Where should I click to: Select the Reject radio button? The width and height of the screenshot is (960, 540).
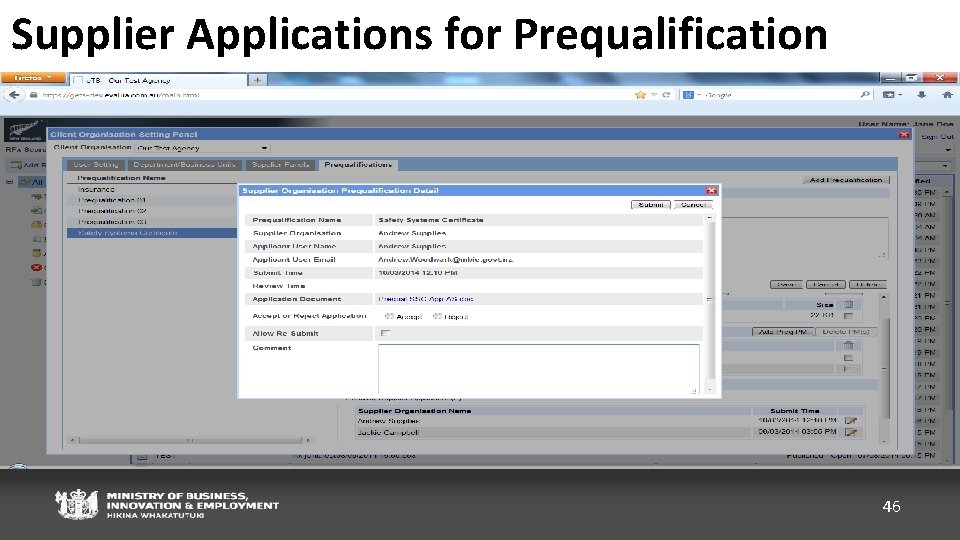coord(437,317)
